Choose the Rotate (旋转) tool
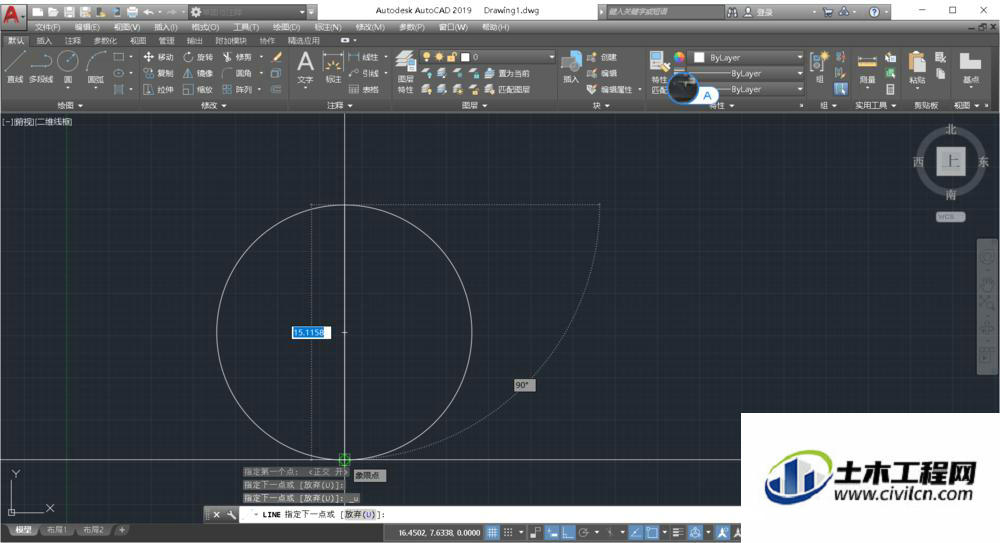Screen dimensions: 1000x543 pyautogui.click(x=198, y=57)
